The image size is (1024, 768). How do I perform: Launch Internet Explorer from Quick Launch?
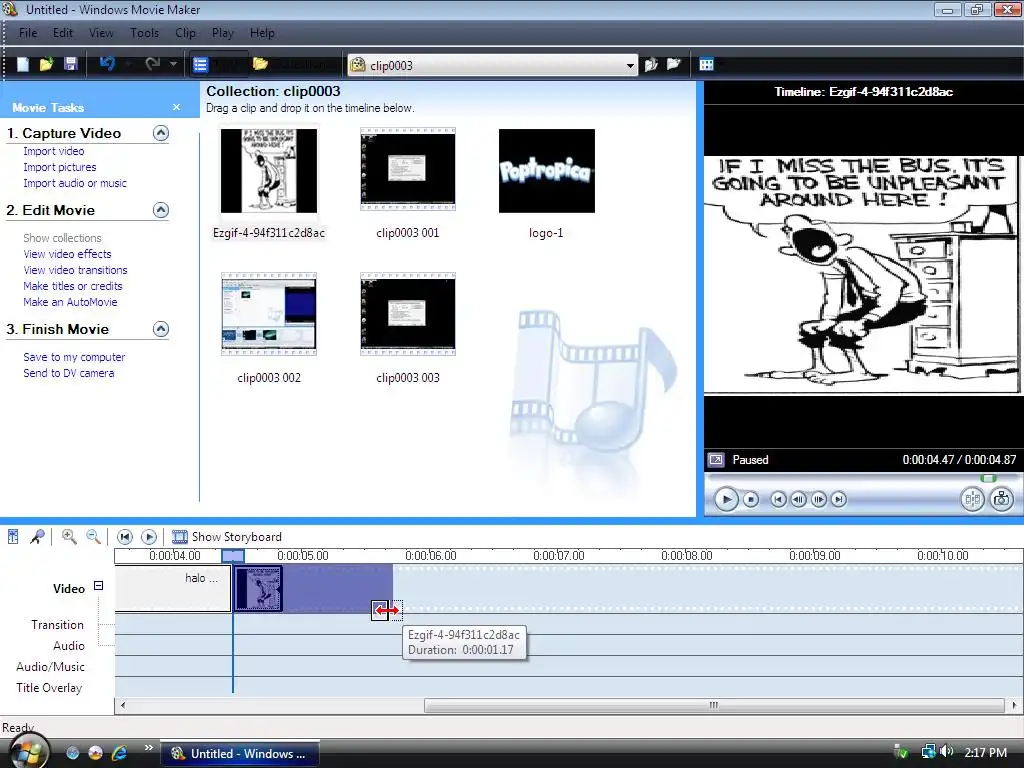(x=119, y=753)
